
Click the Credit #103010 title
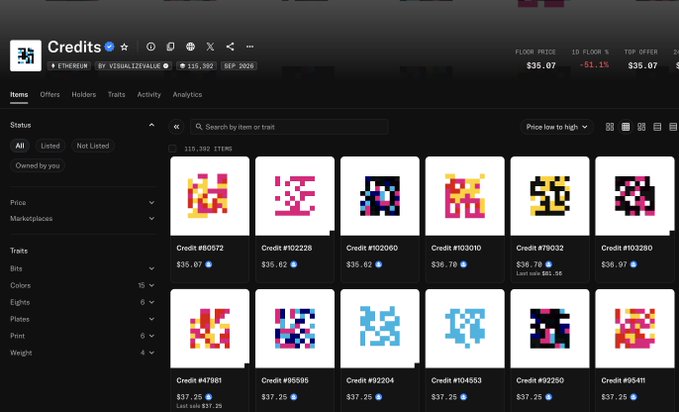[456, 248]
